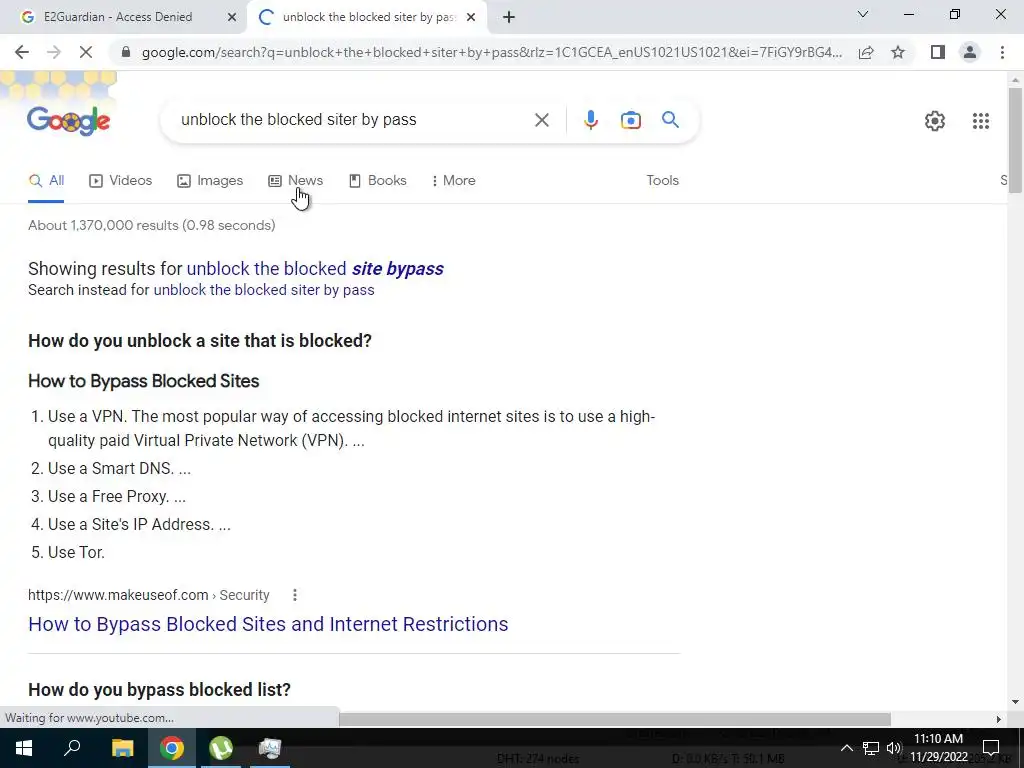The height and width of the screenshot is (768, 1024).
Task: Show hidden system tray icons
Action: (846, 748)
